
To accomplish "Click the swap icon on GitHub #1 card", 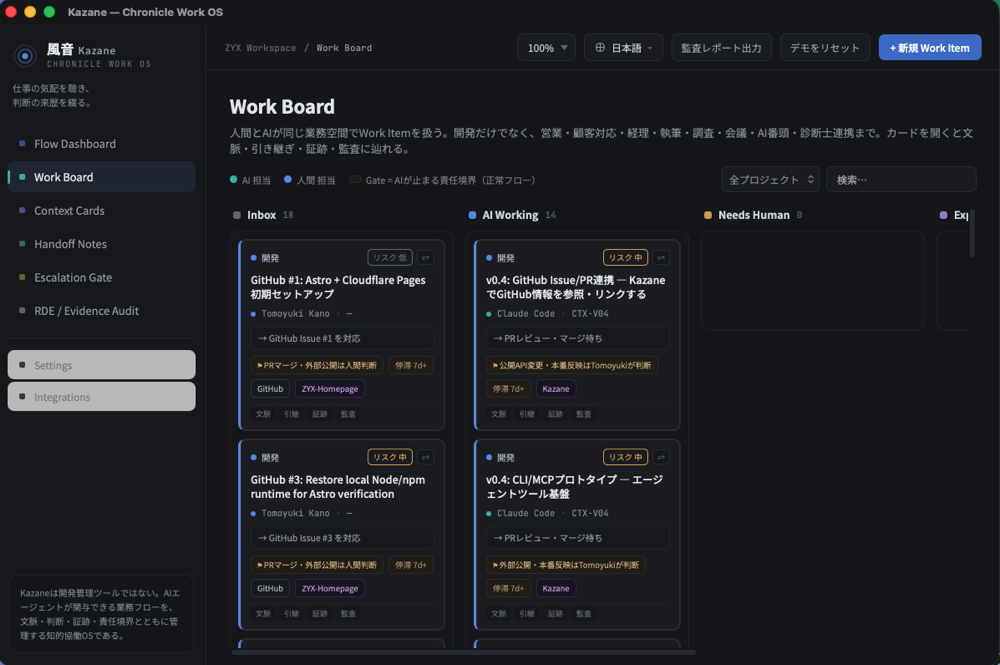I will [x=425, y=258].
